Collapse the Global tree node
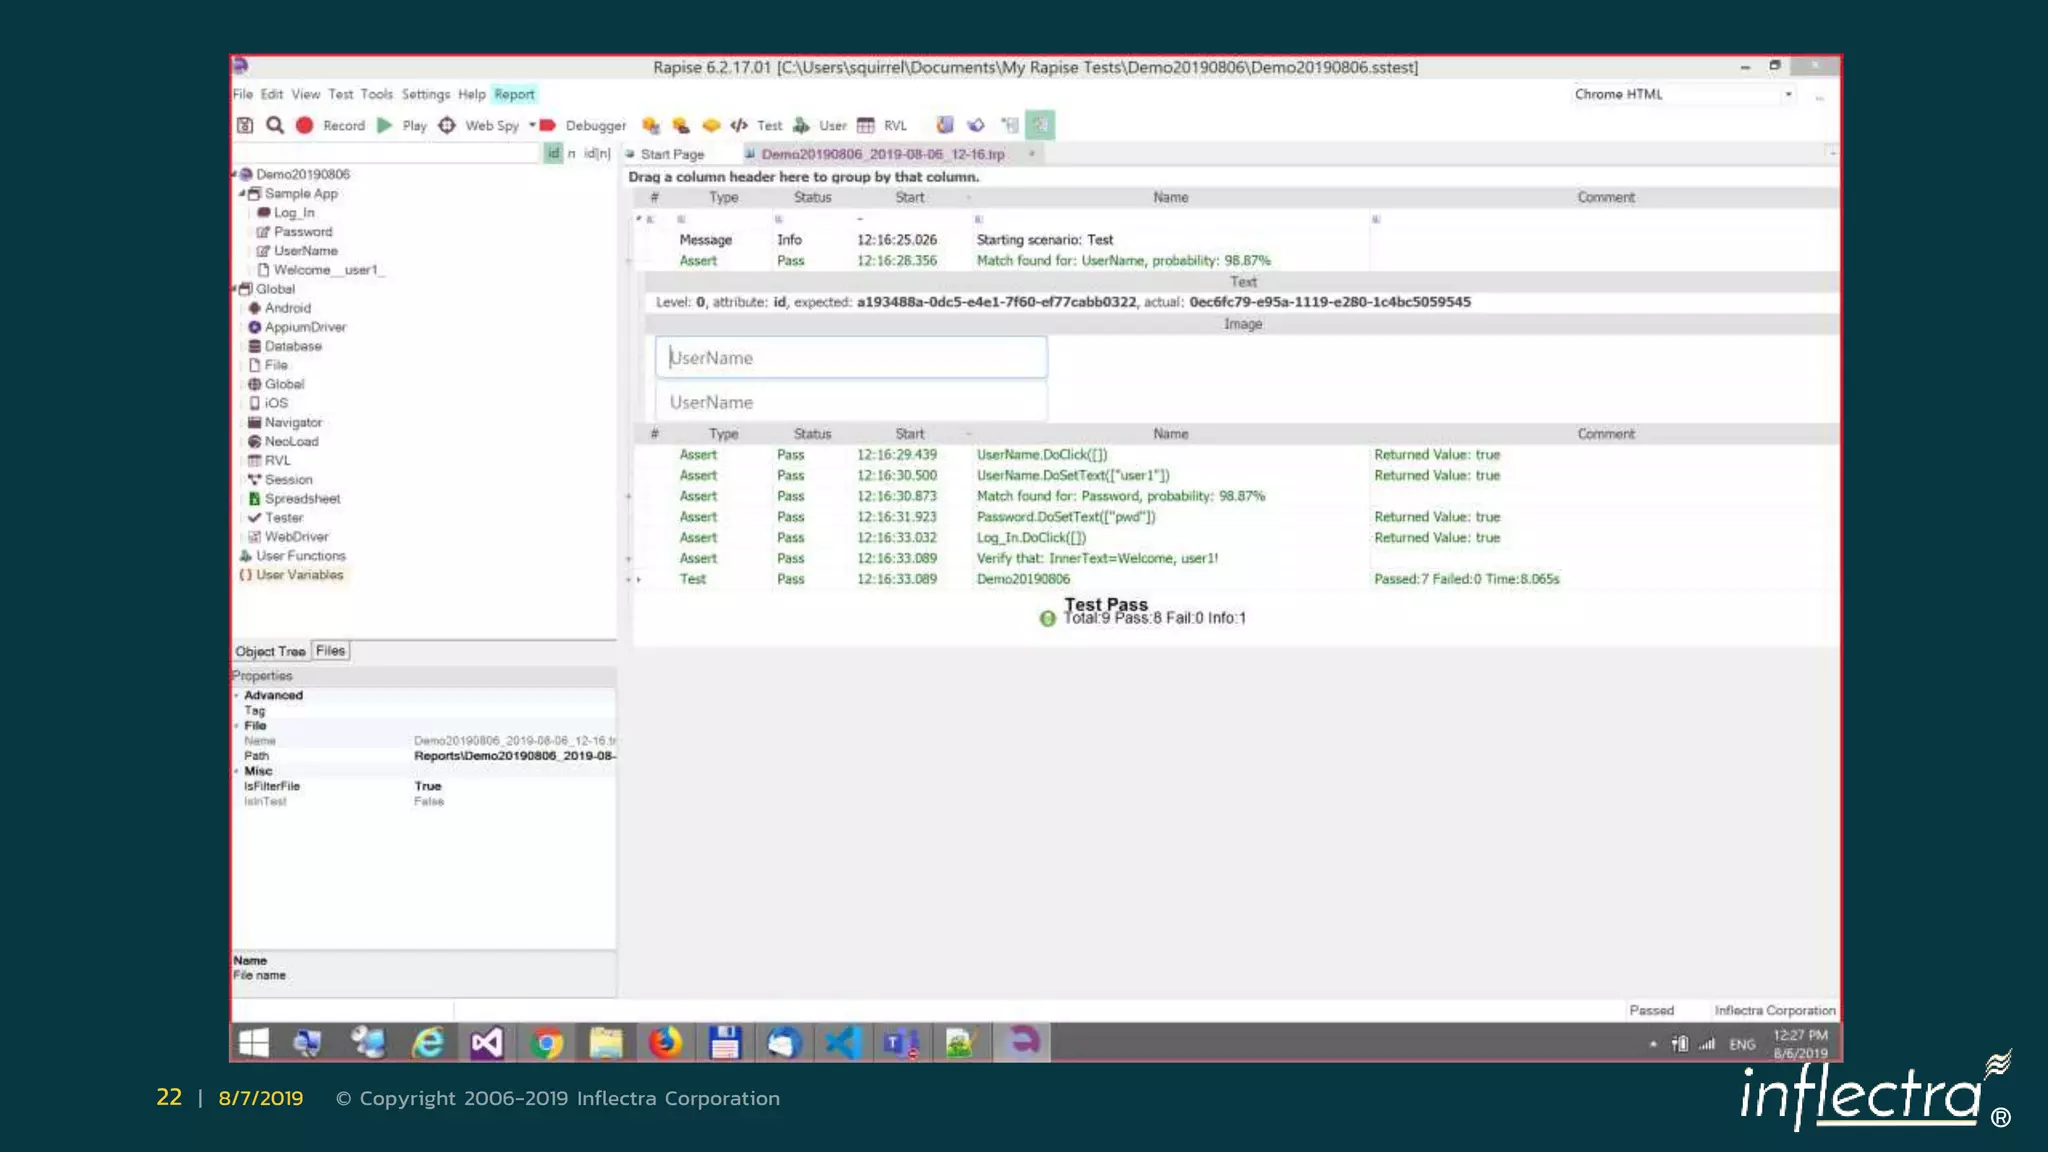Screen dimensions: 2048x1152 [235, 288]
